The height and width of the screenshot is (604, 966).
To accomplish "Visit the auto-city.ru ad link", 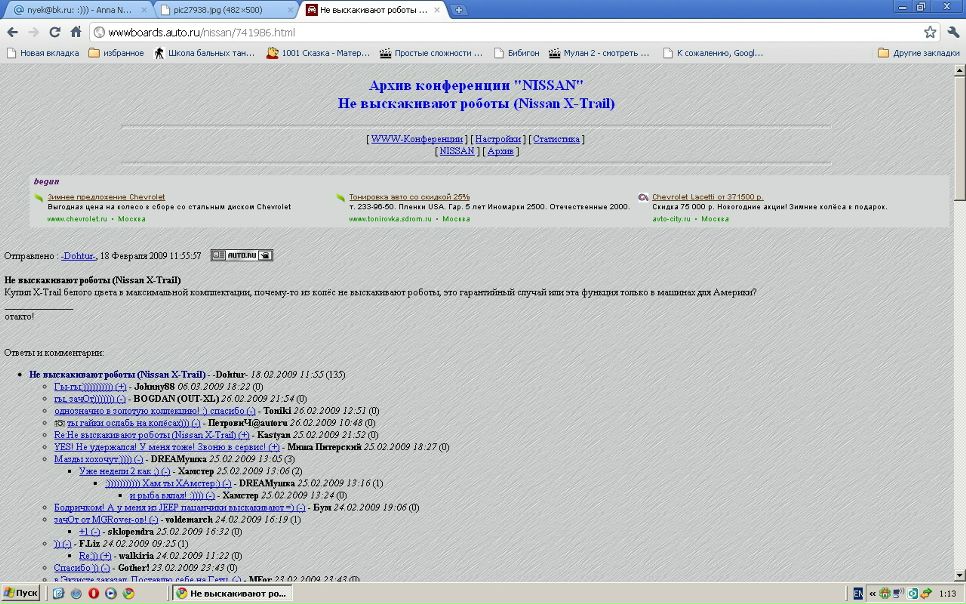I will [672, 219].
